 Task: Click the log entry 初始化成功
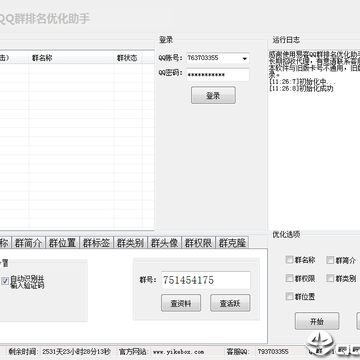(x=301, y=89)
